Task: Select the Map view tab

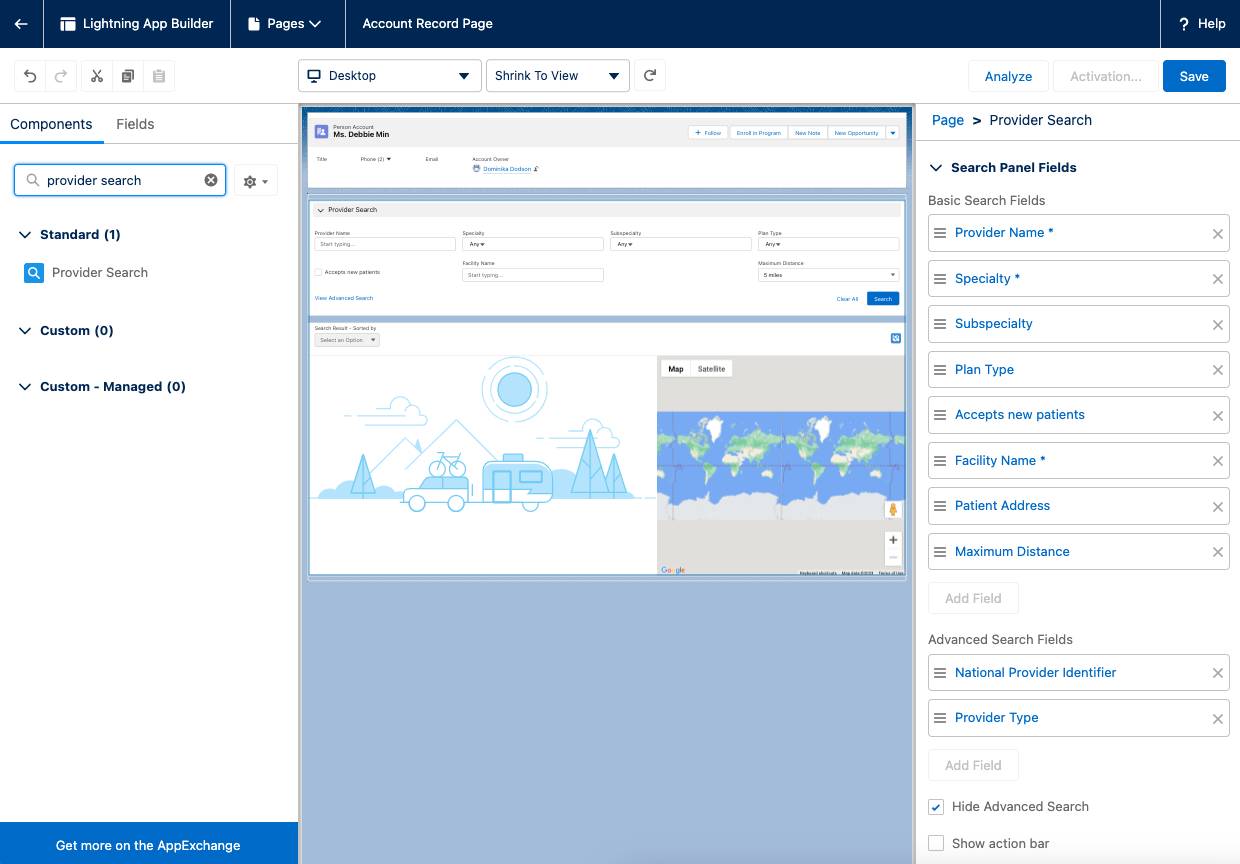Action: pyautogui.click(x=676, y=369)
